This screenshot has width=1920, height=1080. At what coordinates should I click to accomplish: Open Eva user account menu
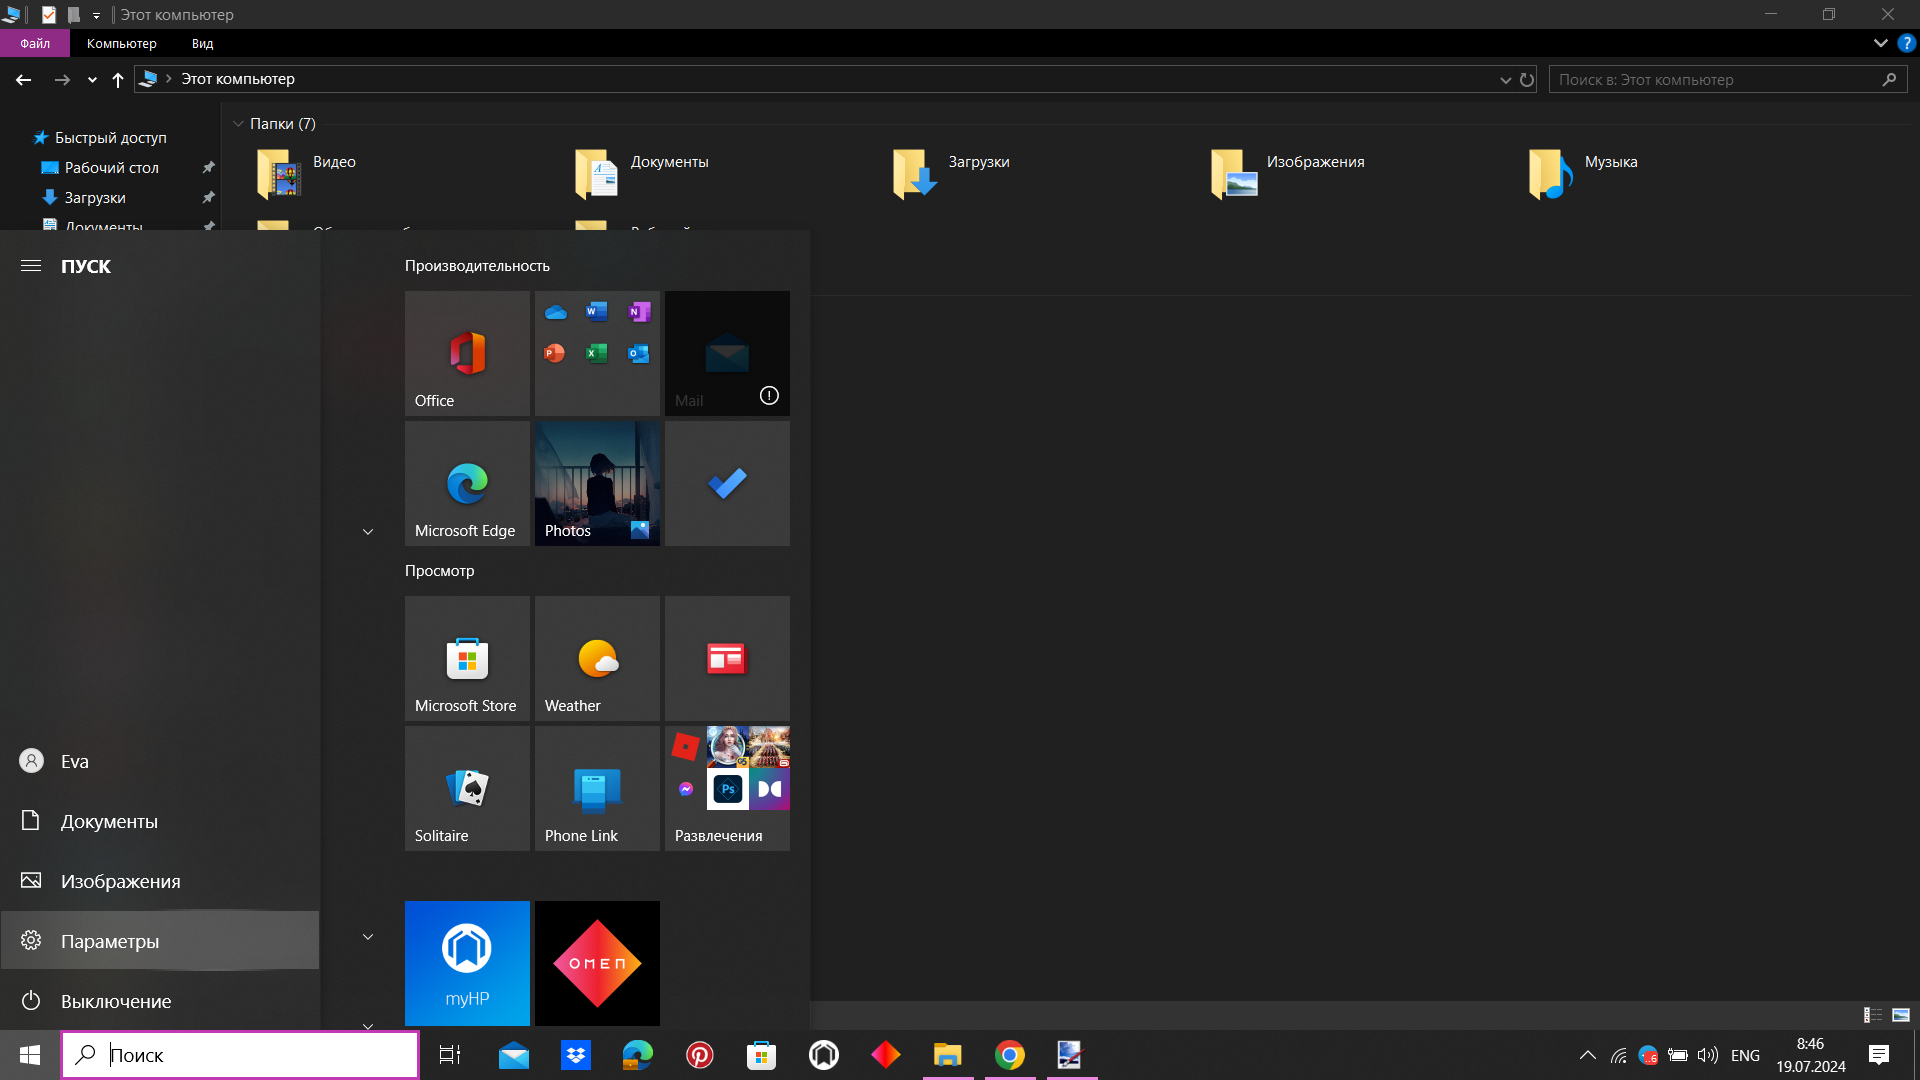pos(160,761)
